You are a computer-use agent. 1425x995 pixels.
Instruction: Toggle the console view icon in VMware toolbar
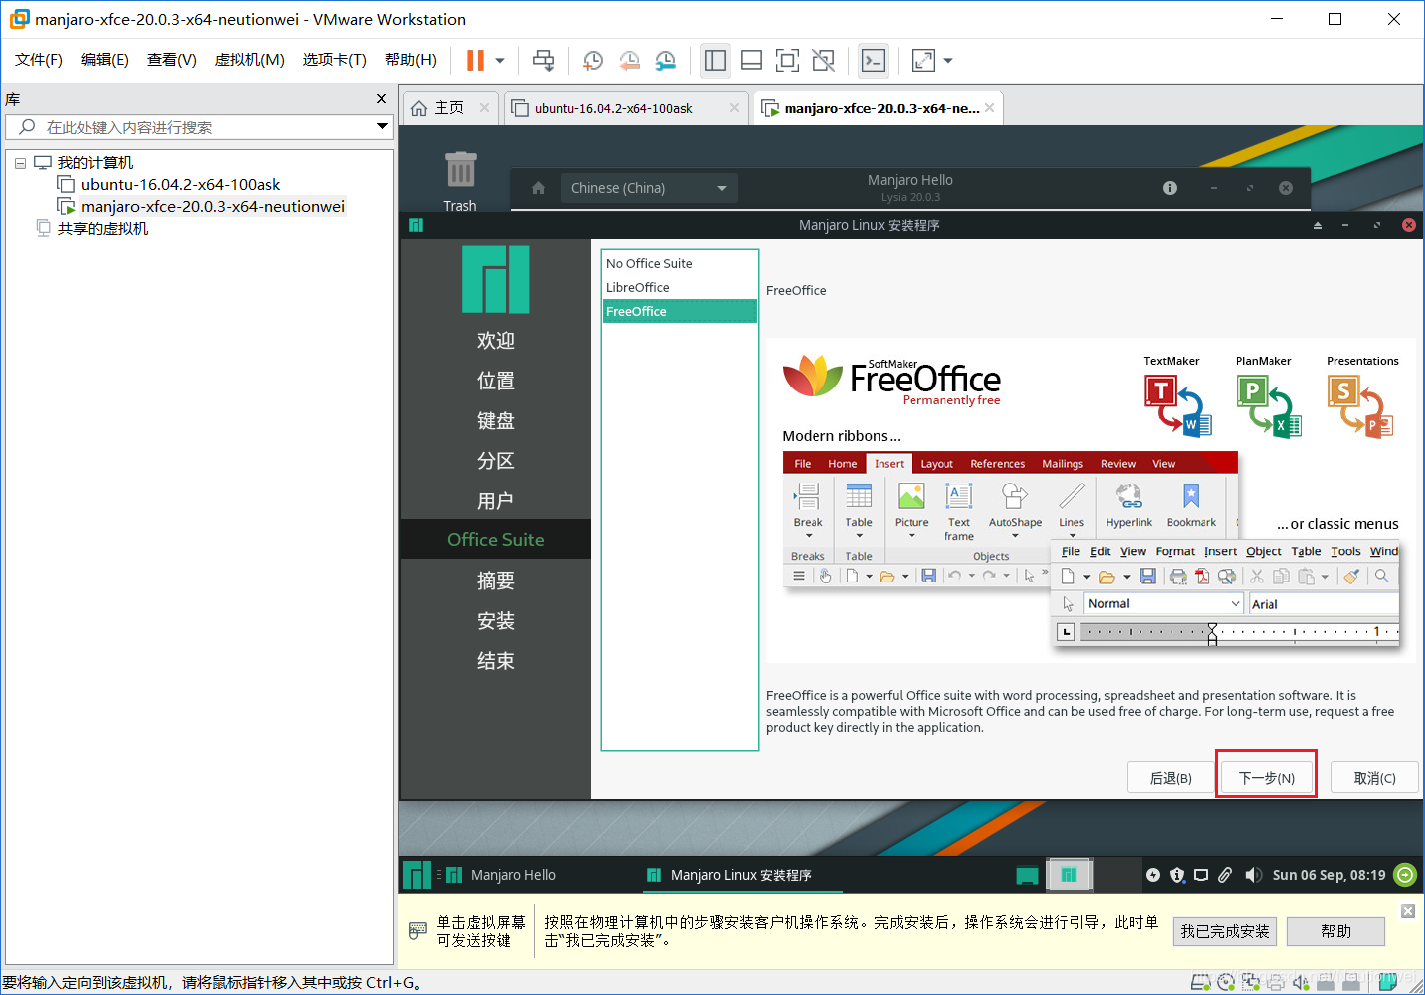coord(873,61)
